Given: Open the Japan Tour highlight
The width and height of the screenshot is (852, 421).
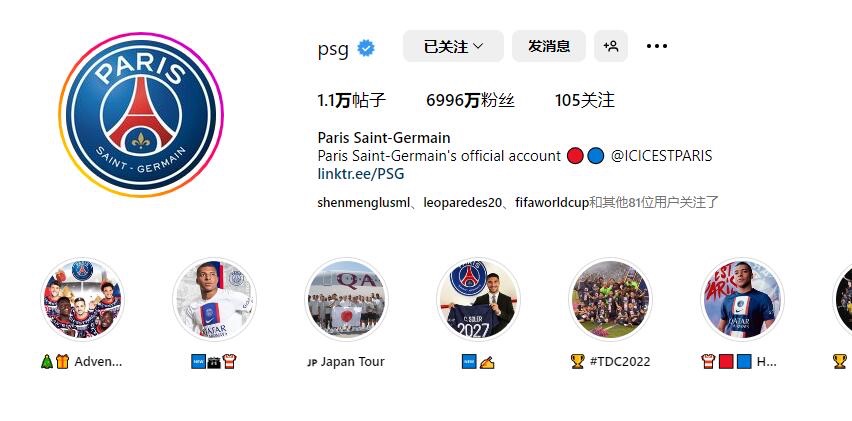Looking at the screenshot, I should [x=347, y=300].
